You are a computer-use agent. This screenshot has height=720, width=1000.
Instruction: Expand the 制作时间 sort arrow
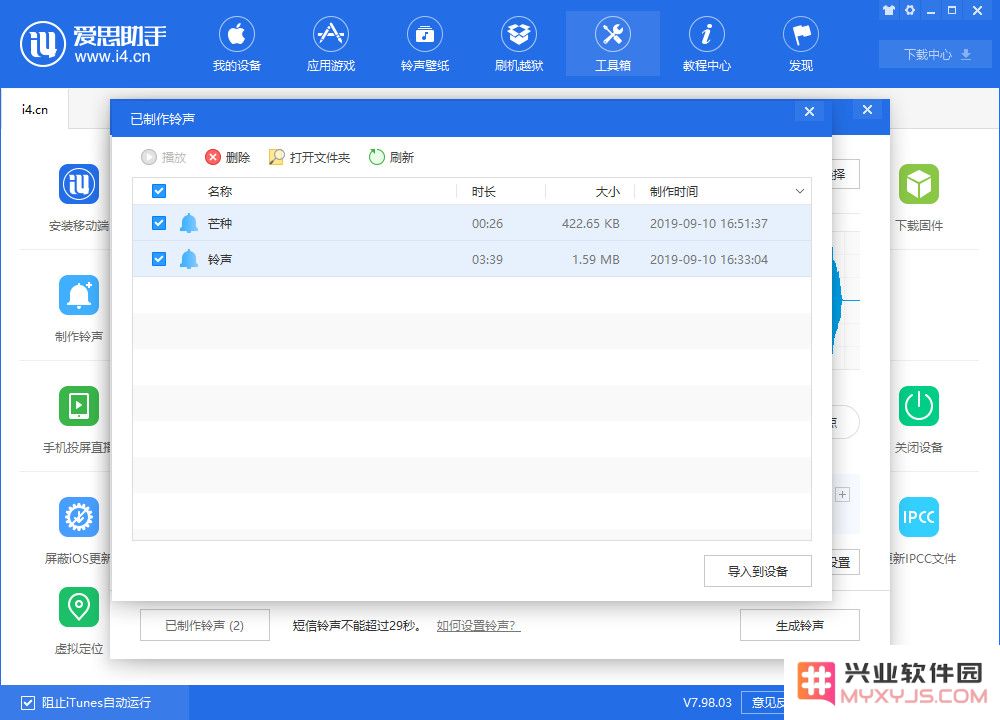click(x=800, y=191)
